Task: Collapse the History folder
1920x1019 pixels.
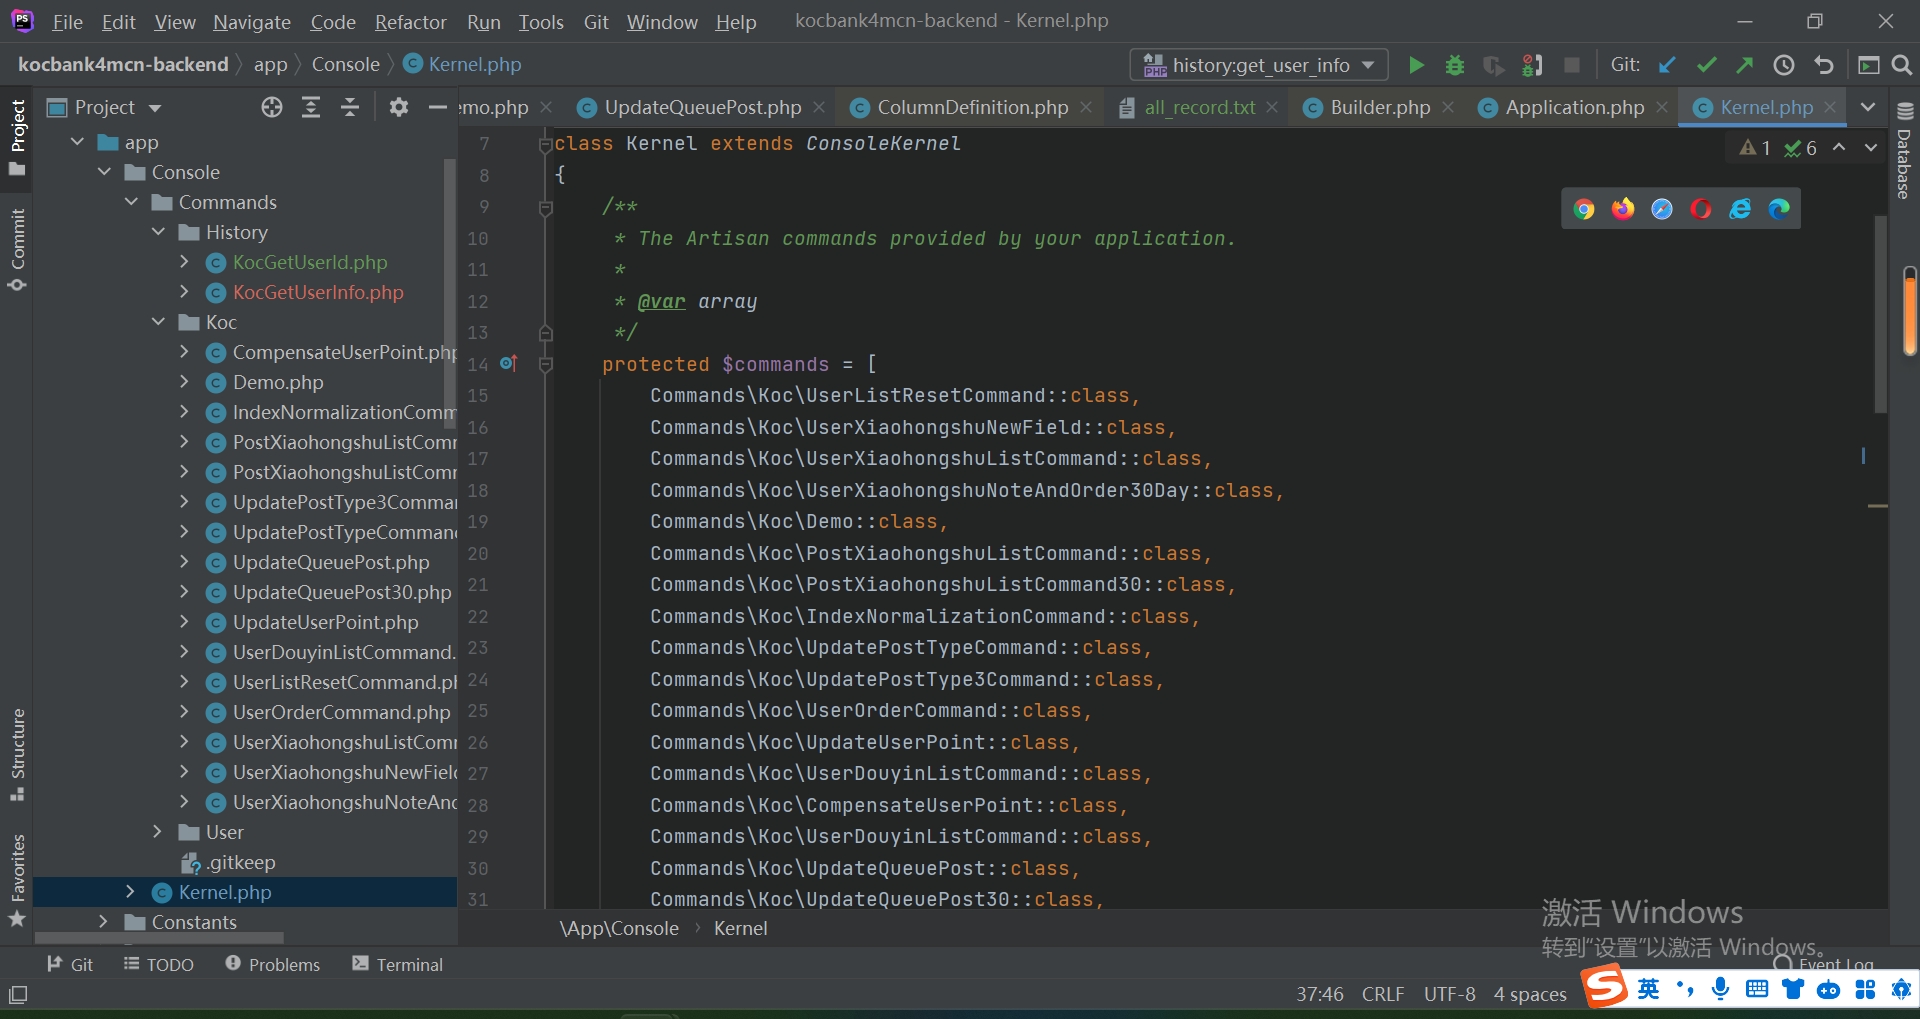Action: point(158,232)
